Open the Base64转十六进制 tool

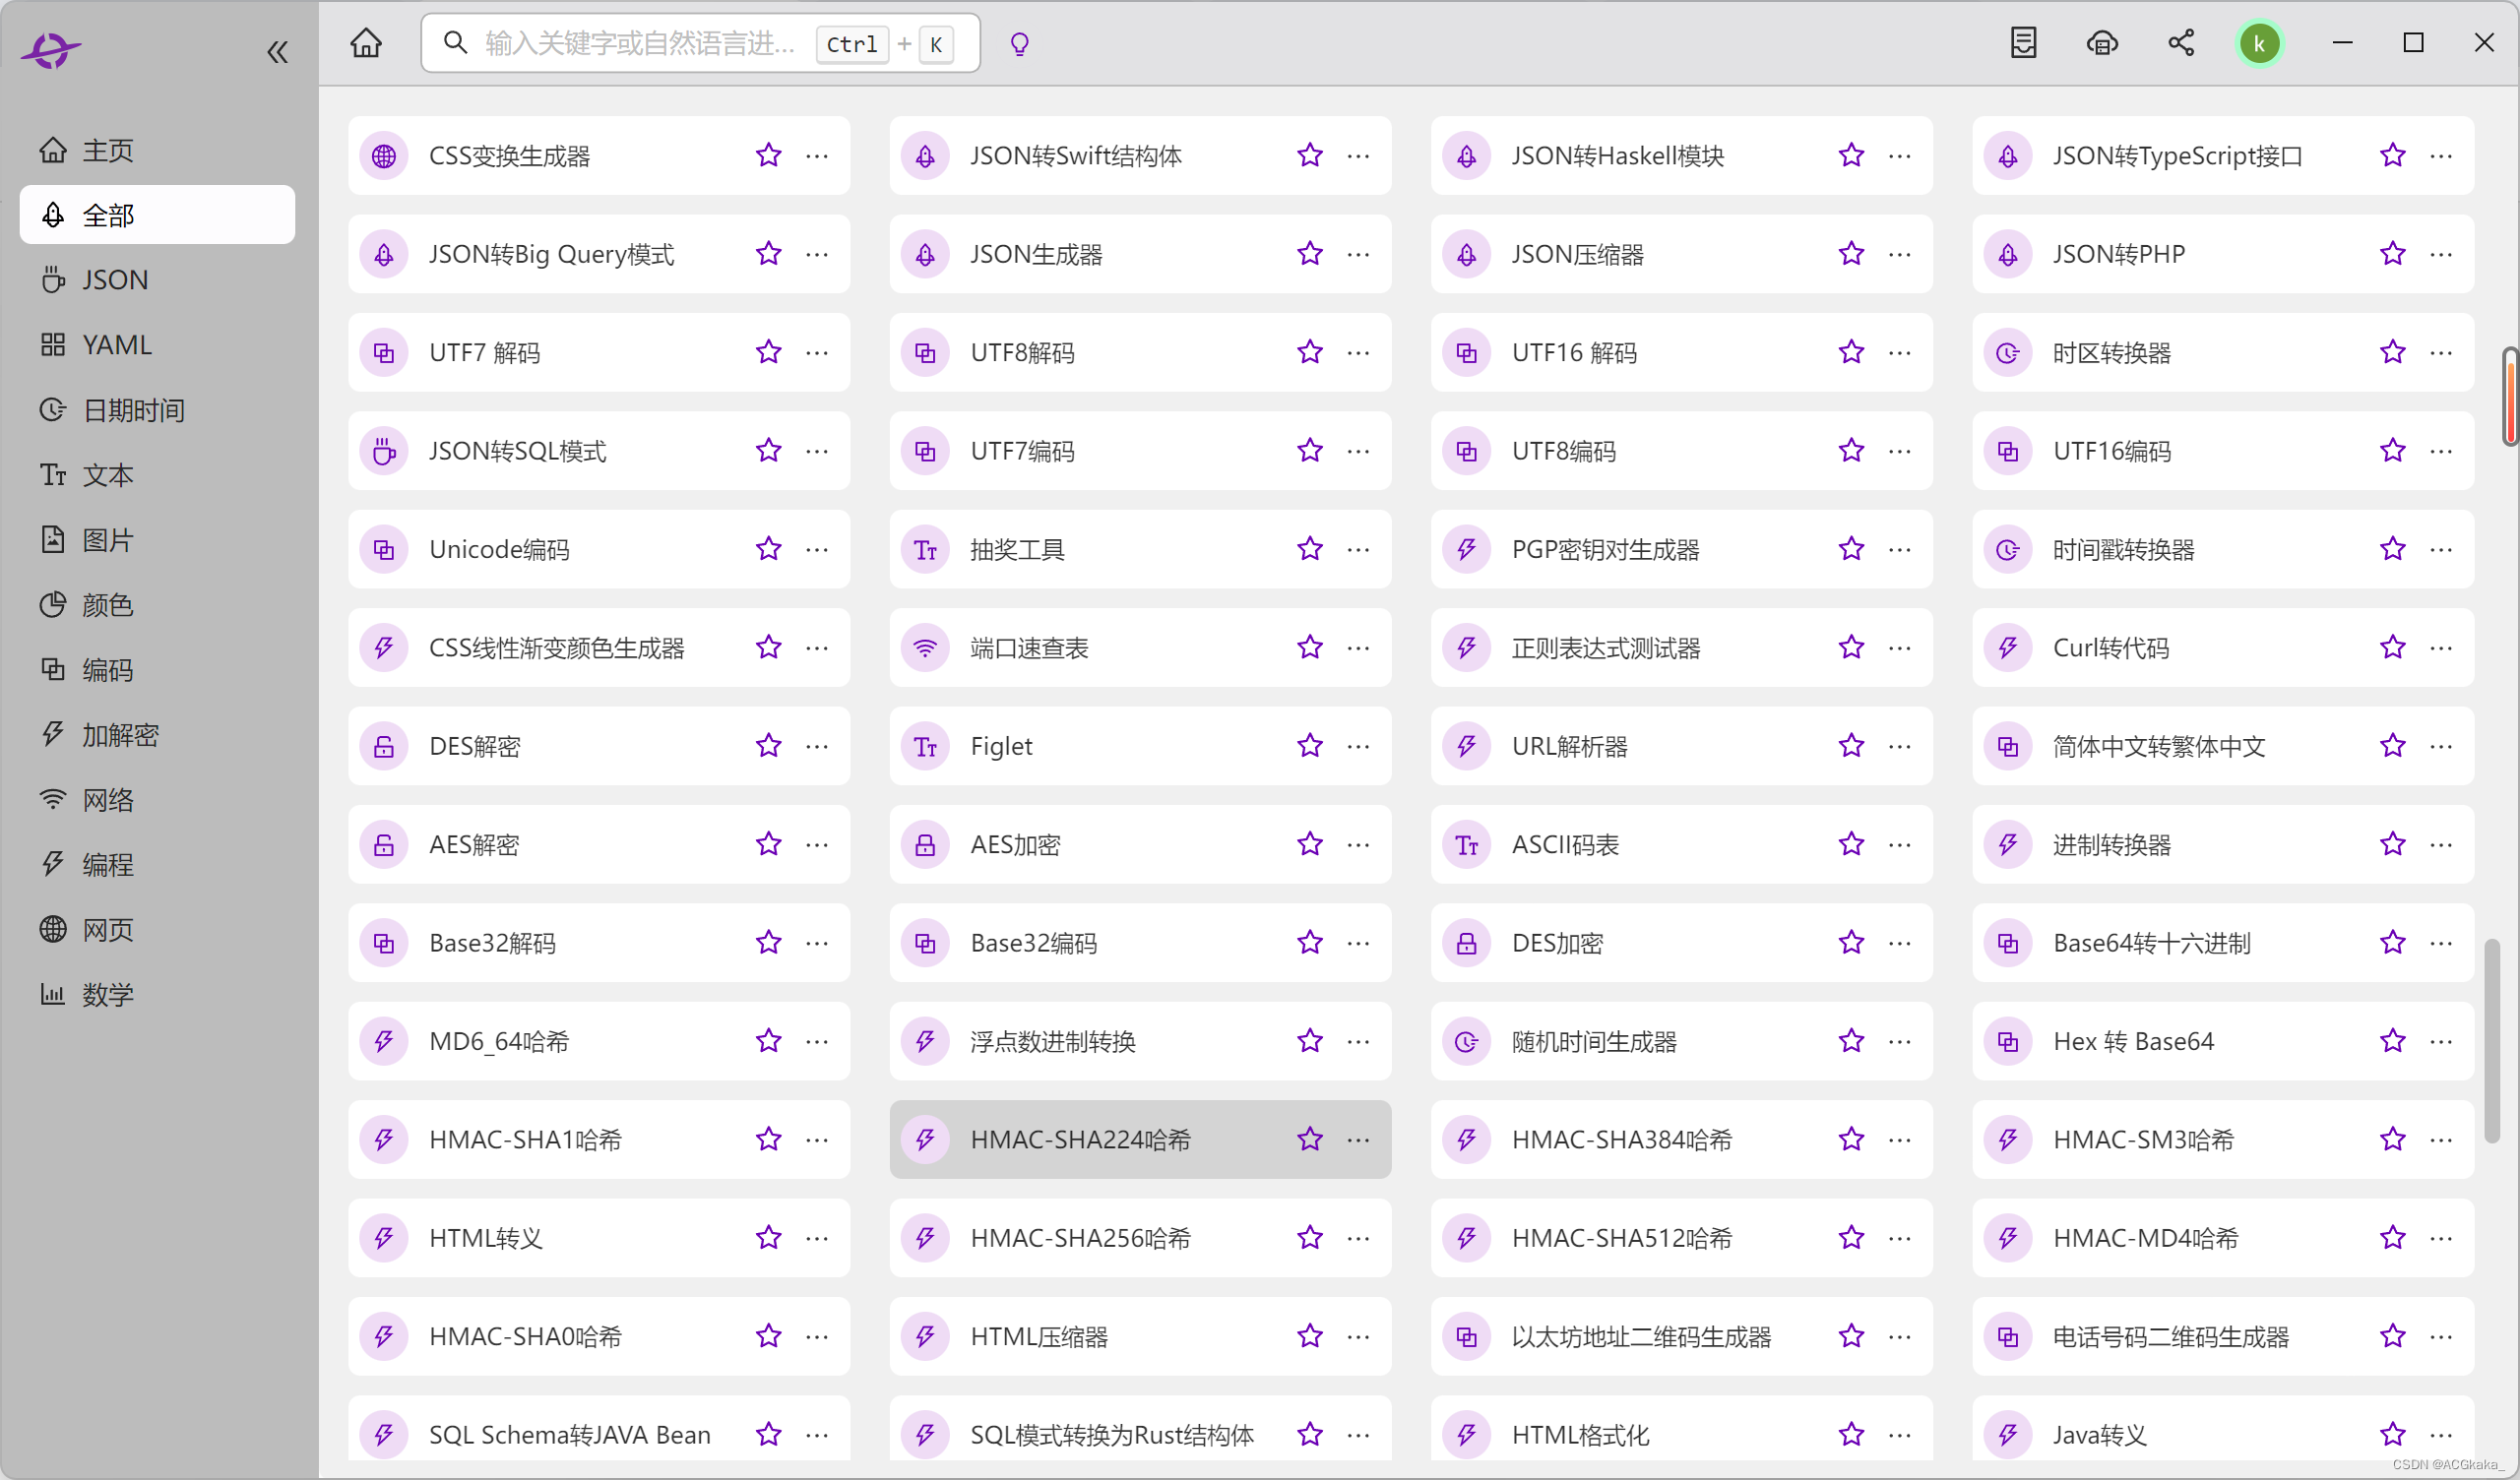pos(2151,943)
